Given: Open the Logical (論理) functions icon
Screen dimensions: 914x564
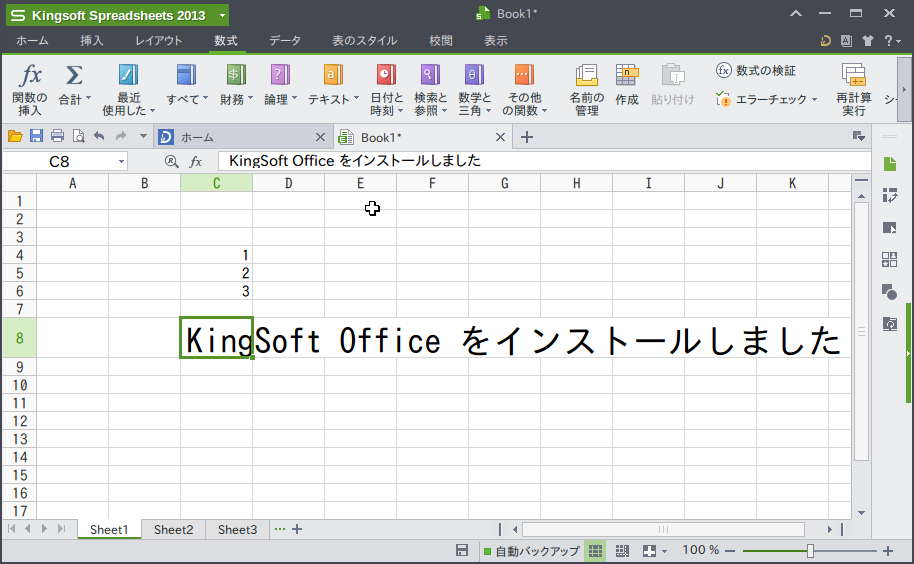Looking at the screenshot, I should click(x=280, y=75).
